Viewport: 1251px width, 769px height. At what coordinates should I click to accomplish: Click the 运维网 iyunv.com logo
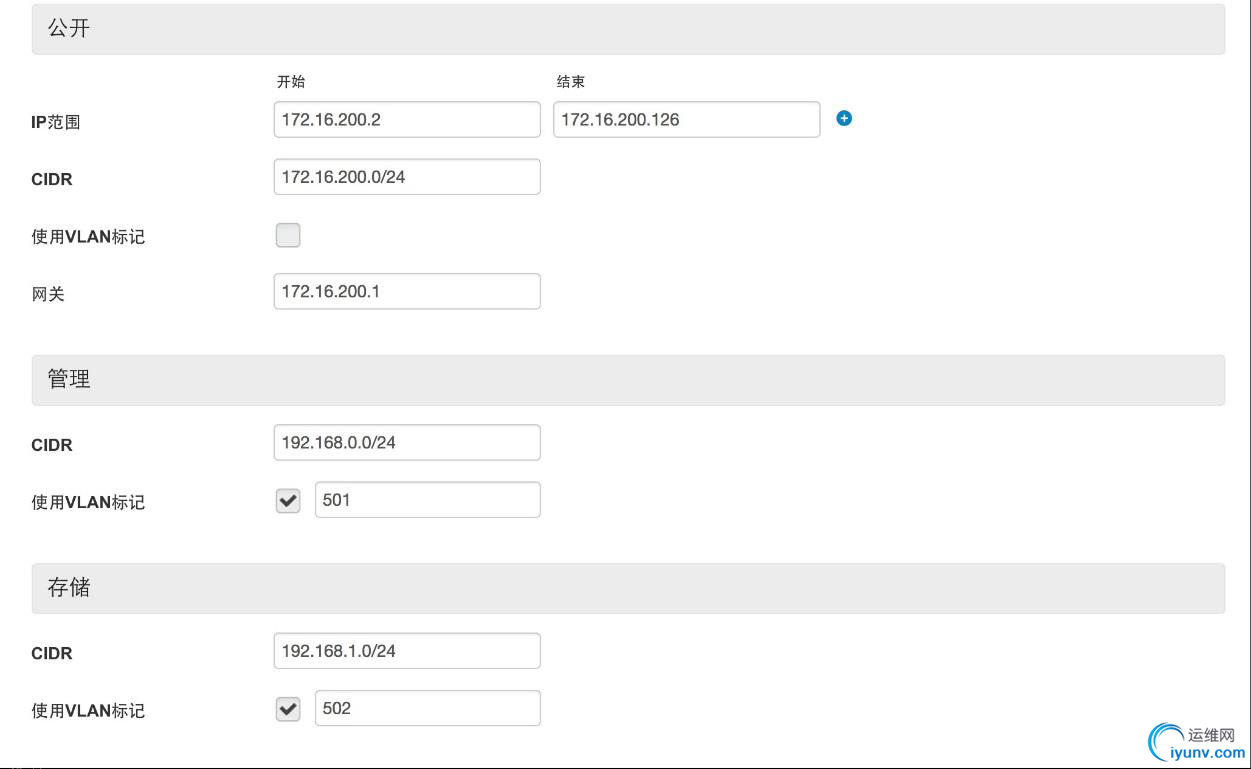pos(1196,743)
